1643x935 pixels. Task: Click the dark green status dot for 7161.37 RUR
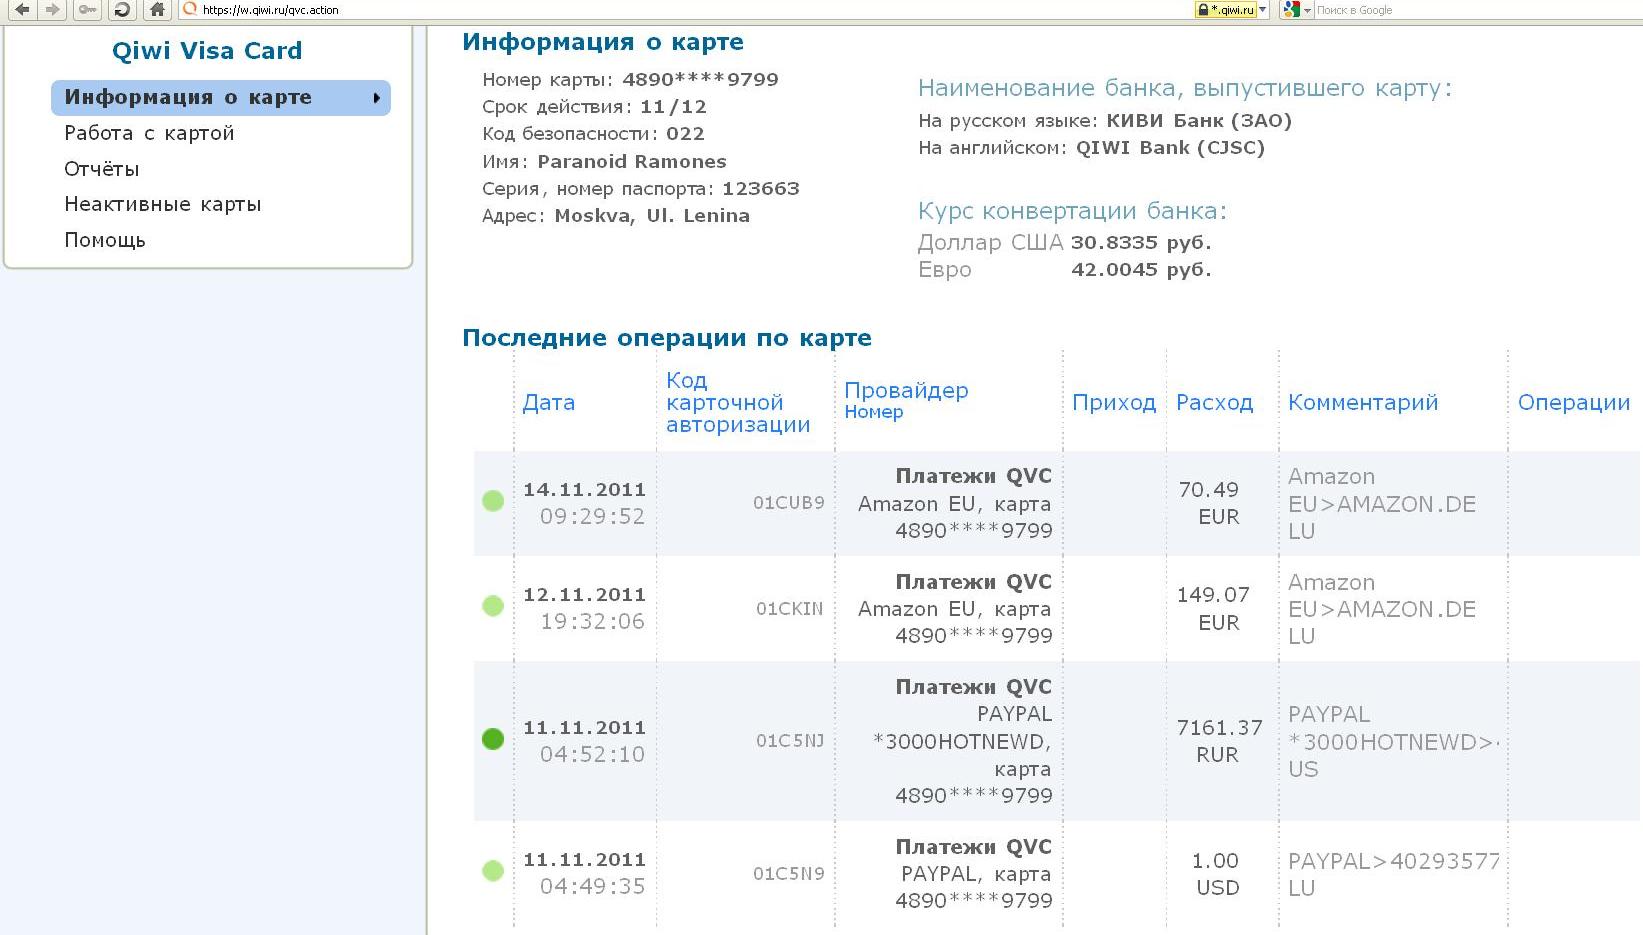coord(493,739)
